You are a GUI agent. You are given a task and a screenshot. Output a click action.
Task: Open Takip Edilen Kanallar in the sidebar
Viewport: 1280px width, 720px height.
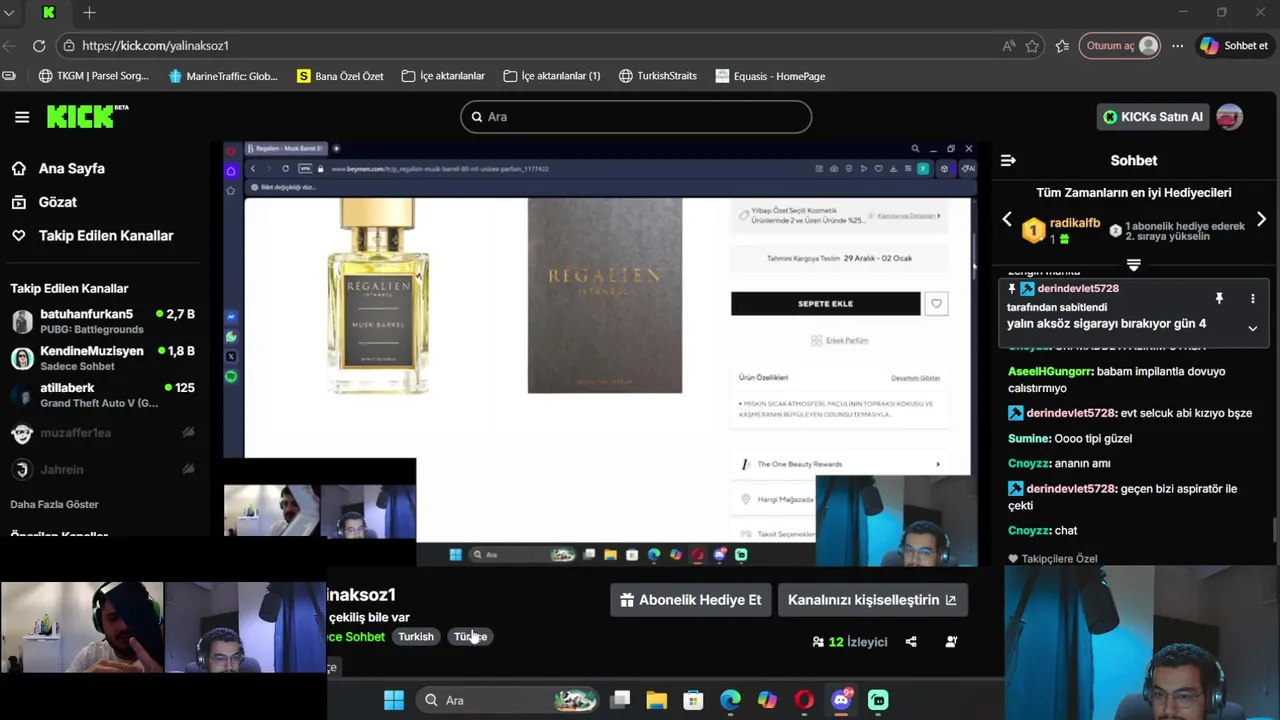92,236
